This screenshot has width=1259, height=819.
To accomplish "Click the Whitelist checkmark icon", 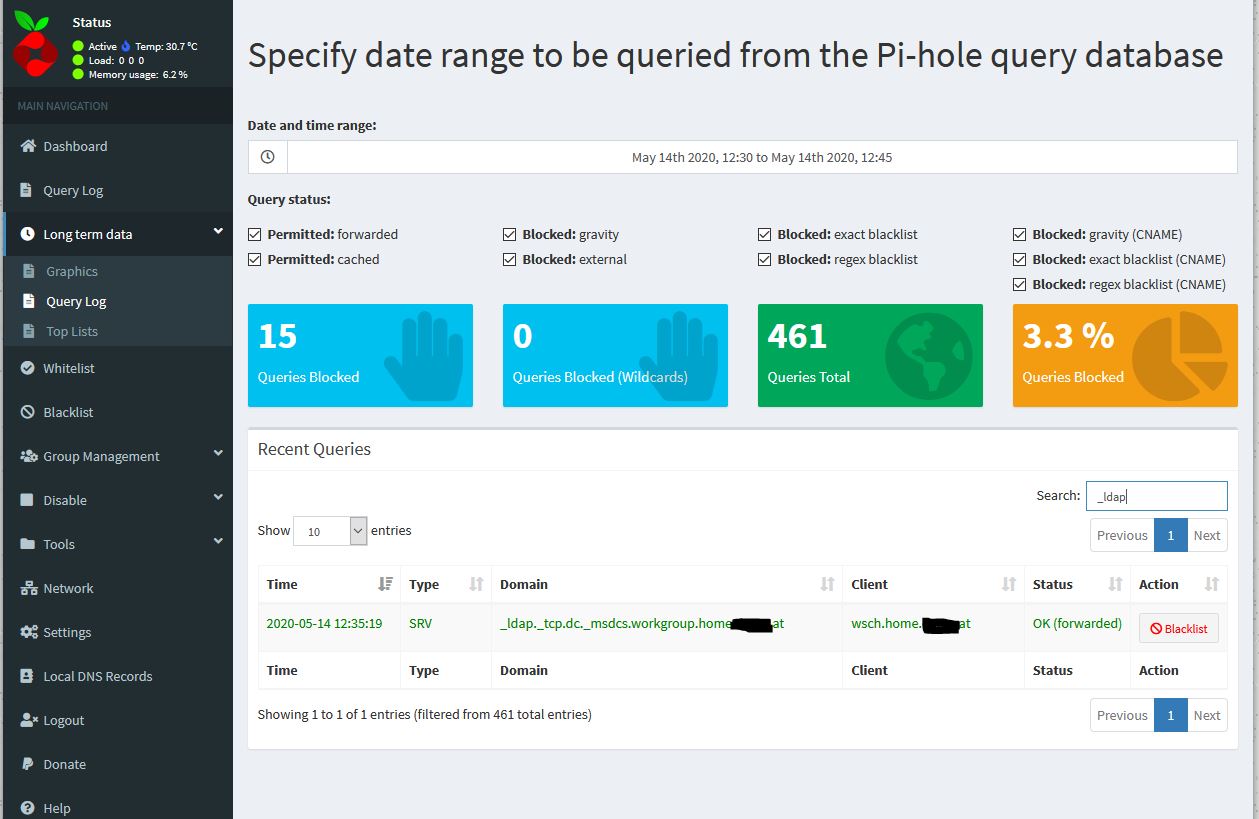I will pyautogui.click(x=29, y=368).
